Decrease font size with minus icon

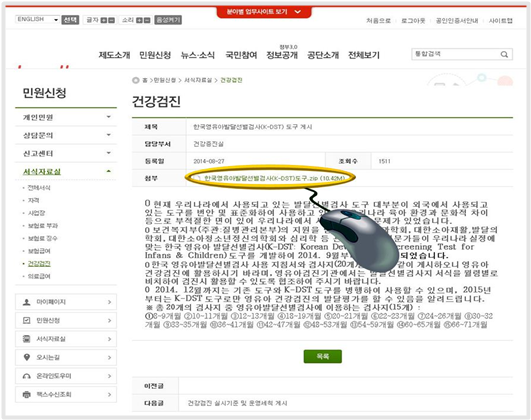111,20
